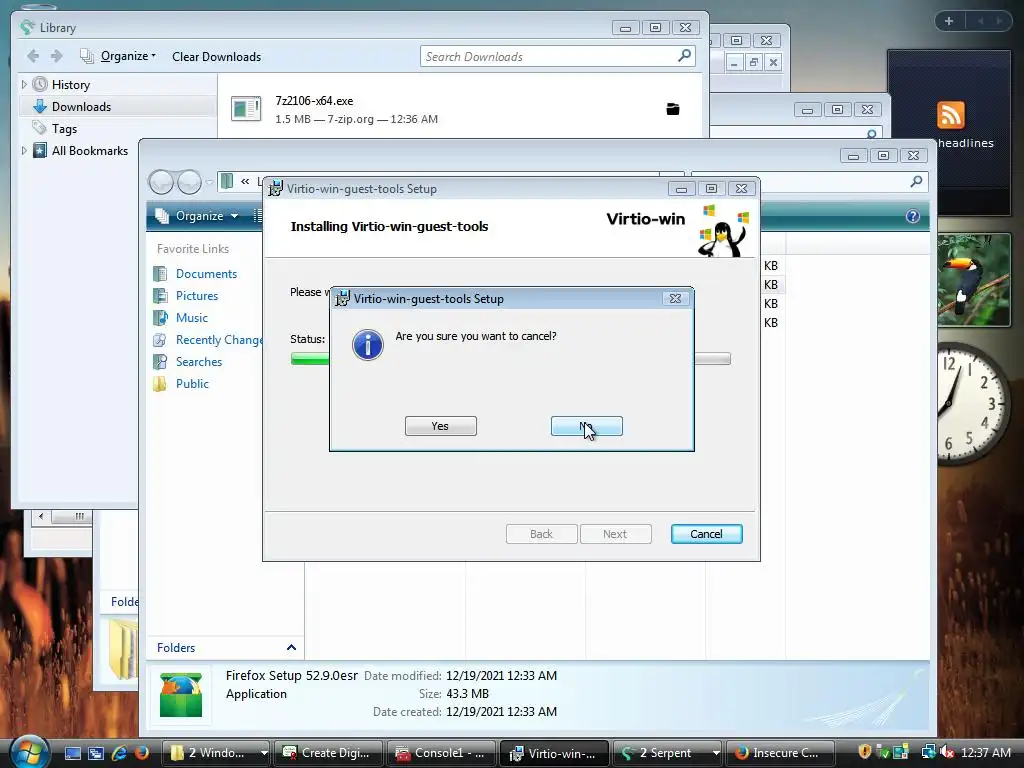Image resolution: width=1024 pixels, height=768 pixels.
Task: Open Public favorite link
Action: [x=192, y=383]
